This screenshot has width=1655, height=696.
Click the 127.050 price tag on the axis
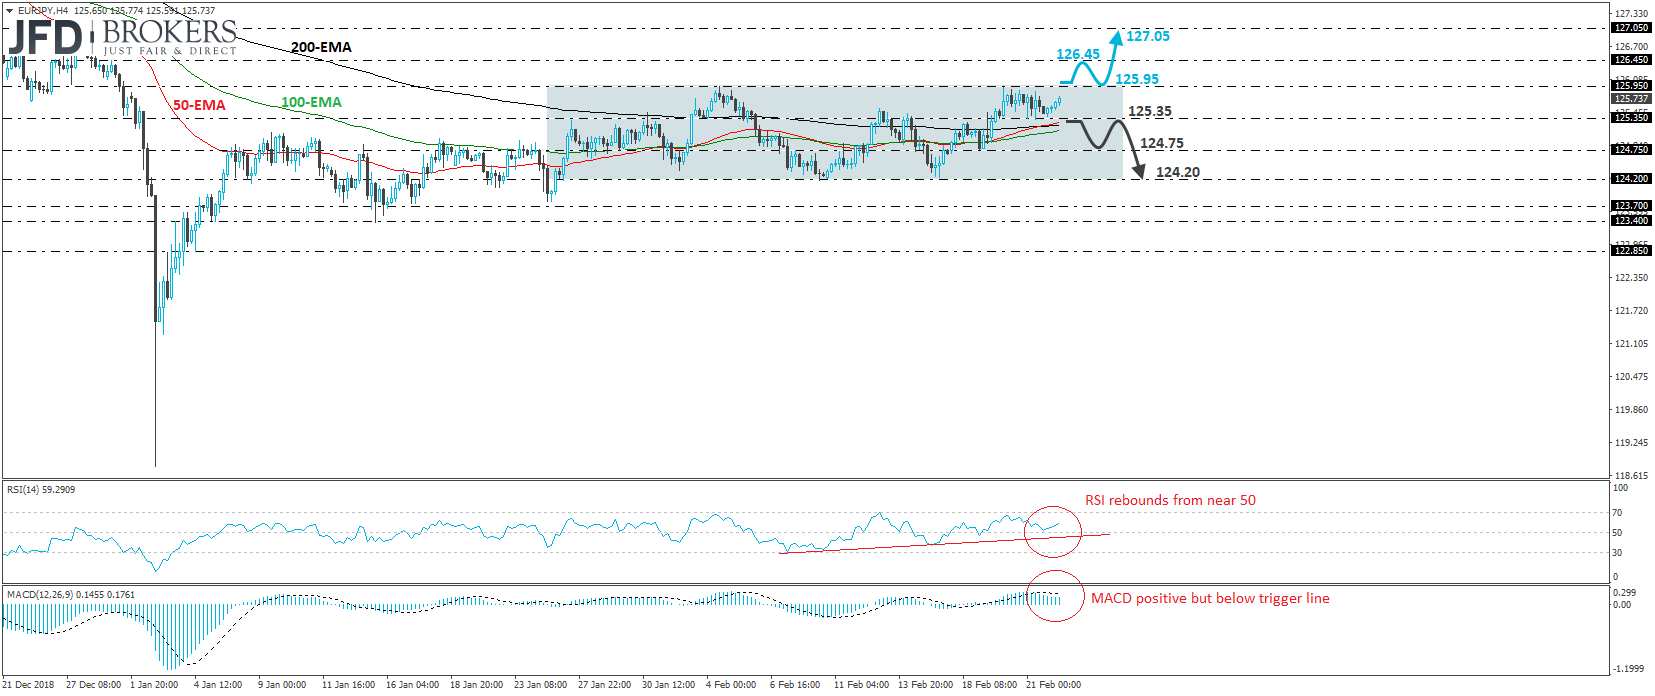point(1630,28)
